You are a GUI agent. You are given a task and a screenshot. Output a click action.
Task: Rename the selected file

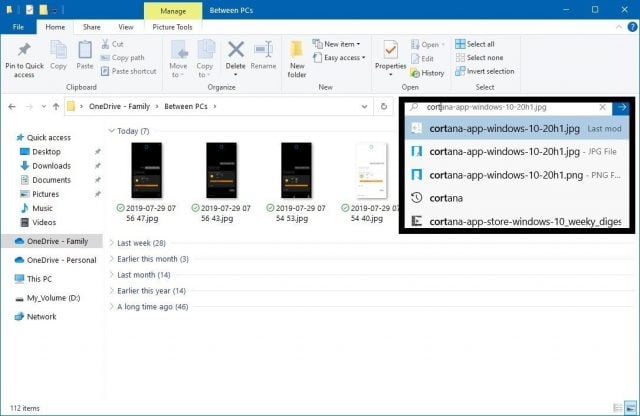(x=263, y=56)
